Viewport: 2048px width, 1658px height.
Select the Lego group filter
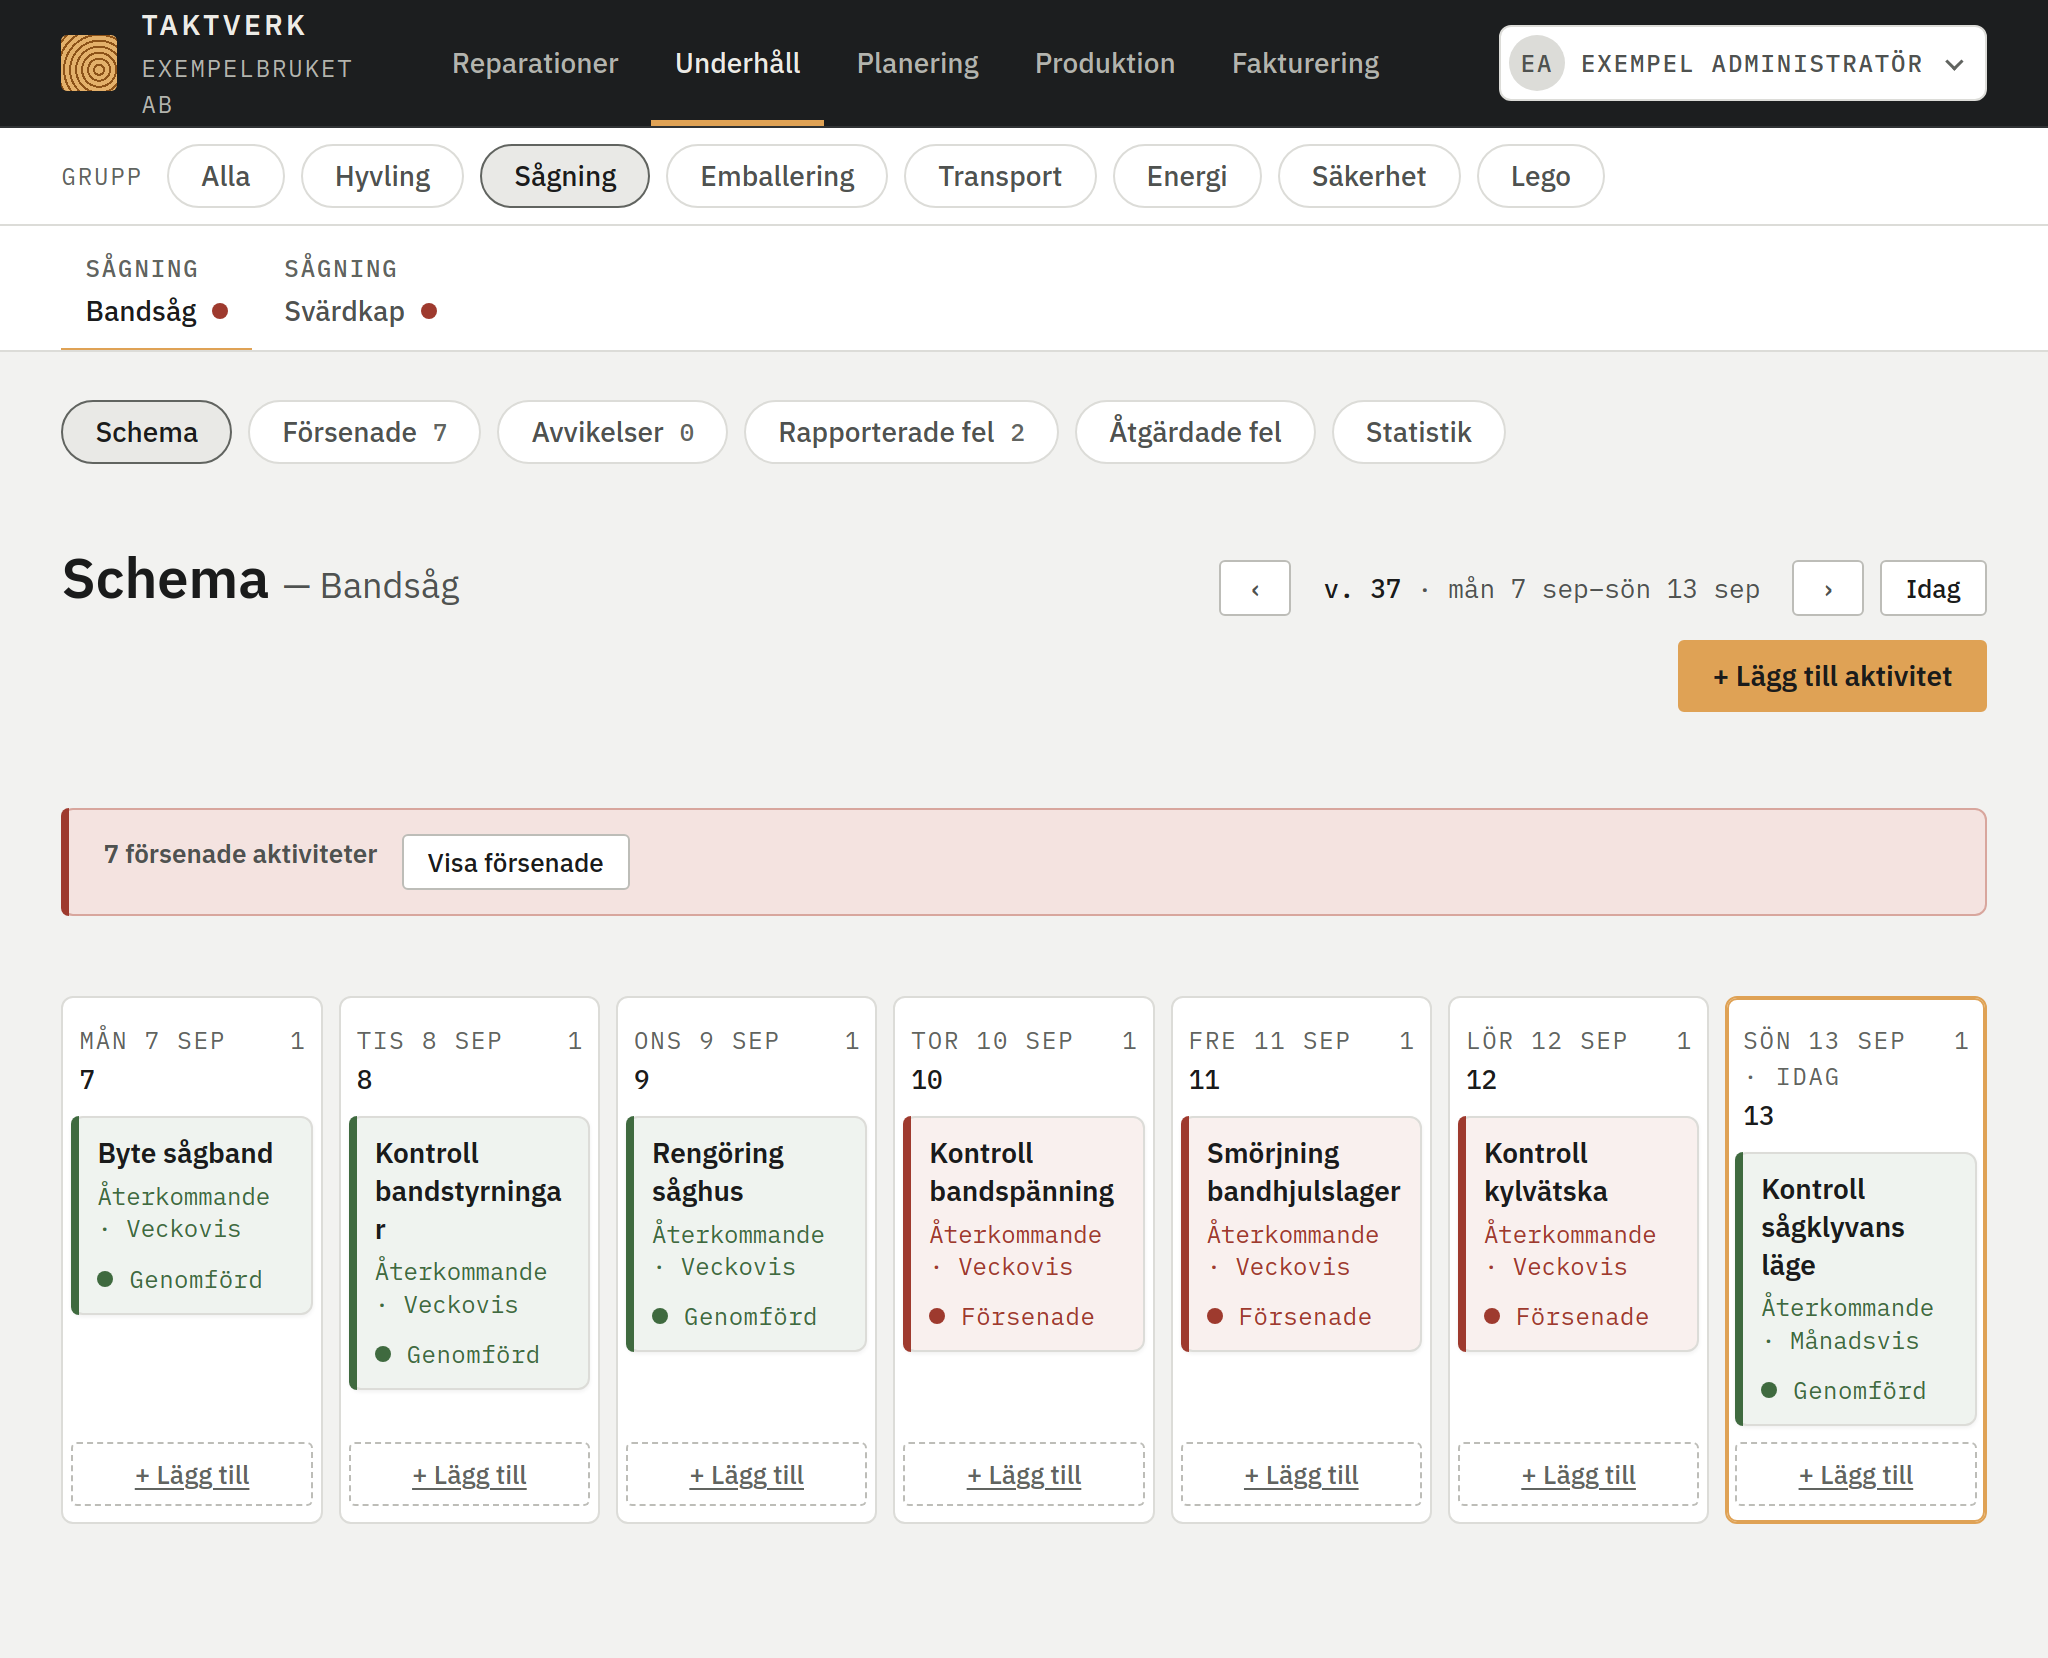1541,176
